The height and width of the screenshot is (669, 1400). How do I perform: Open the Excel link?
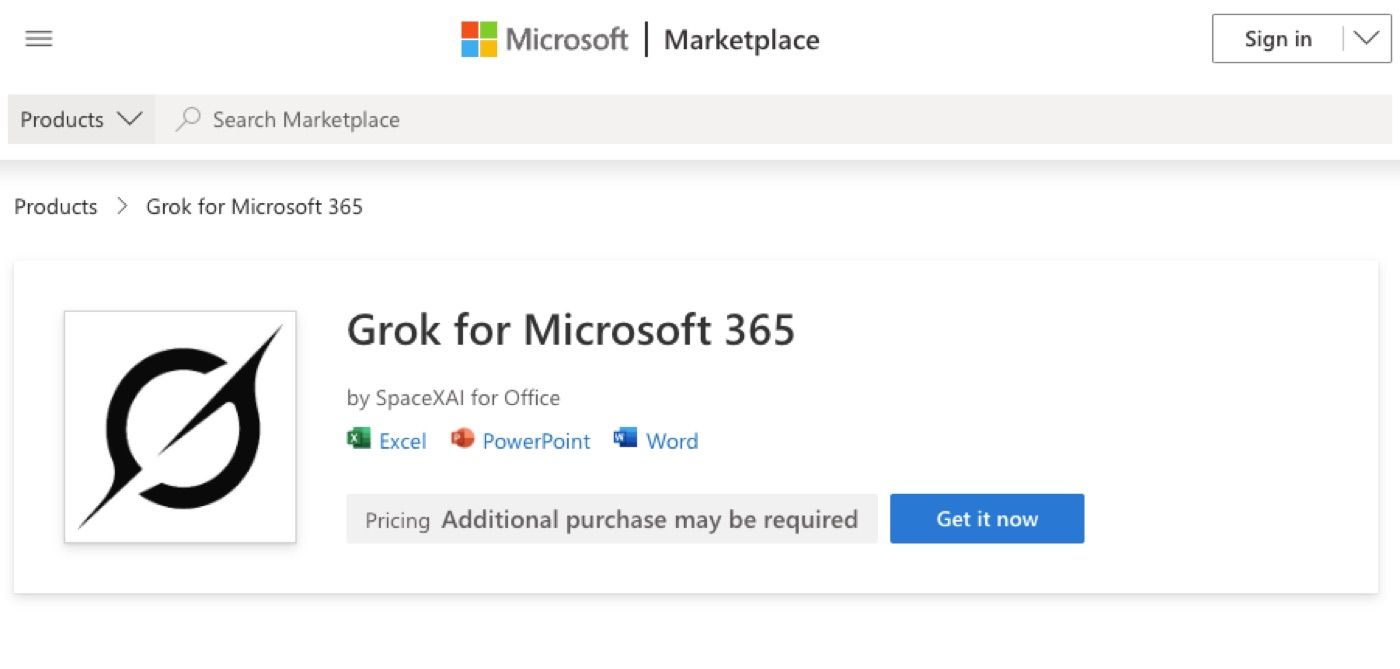(x=403, y=441)
